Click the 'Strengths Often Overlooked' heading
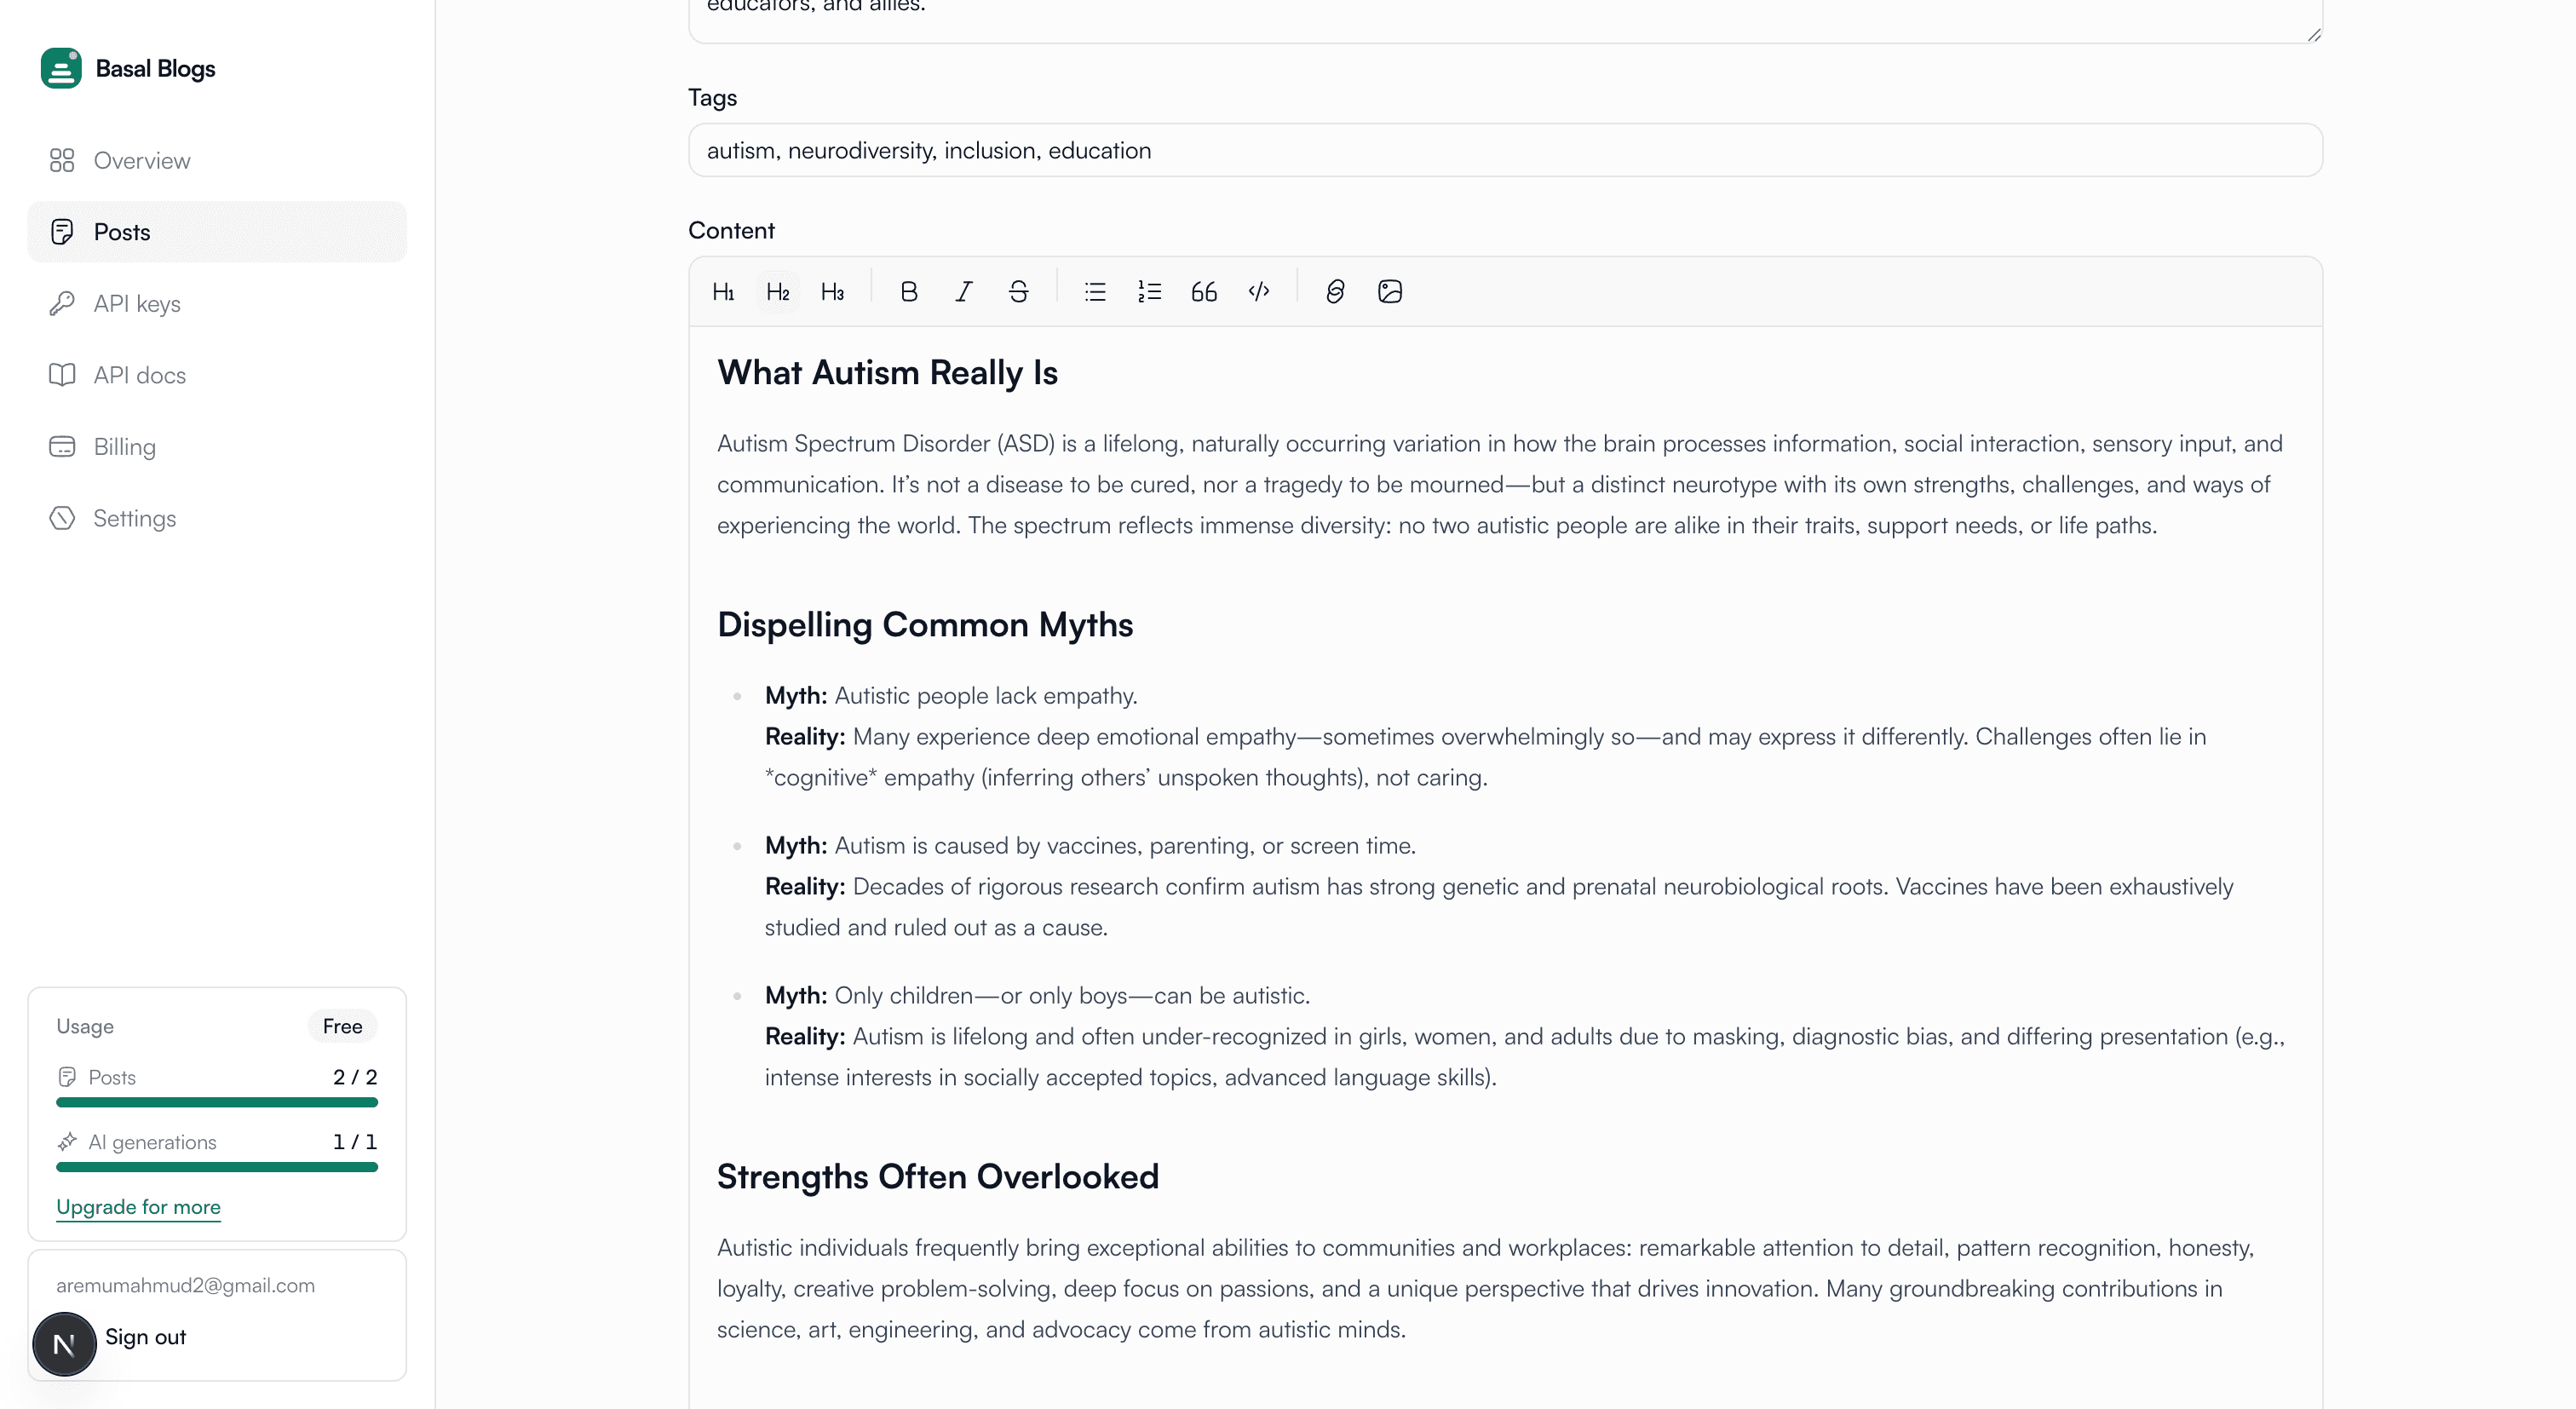The height and width of the screenshot is (1409, 2576). click(938, 1176)
